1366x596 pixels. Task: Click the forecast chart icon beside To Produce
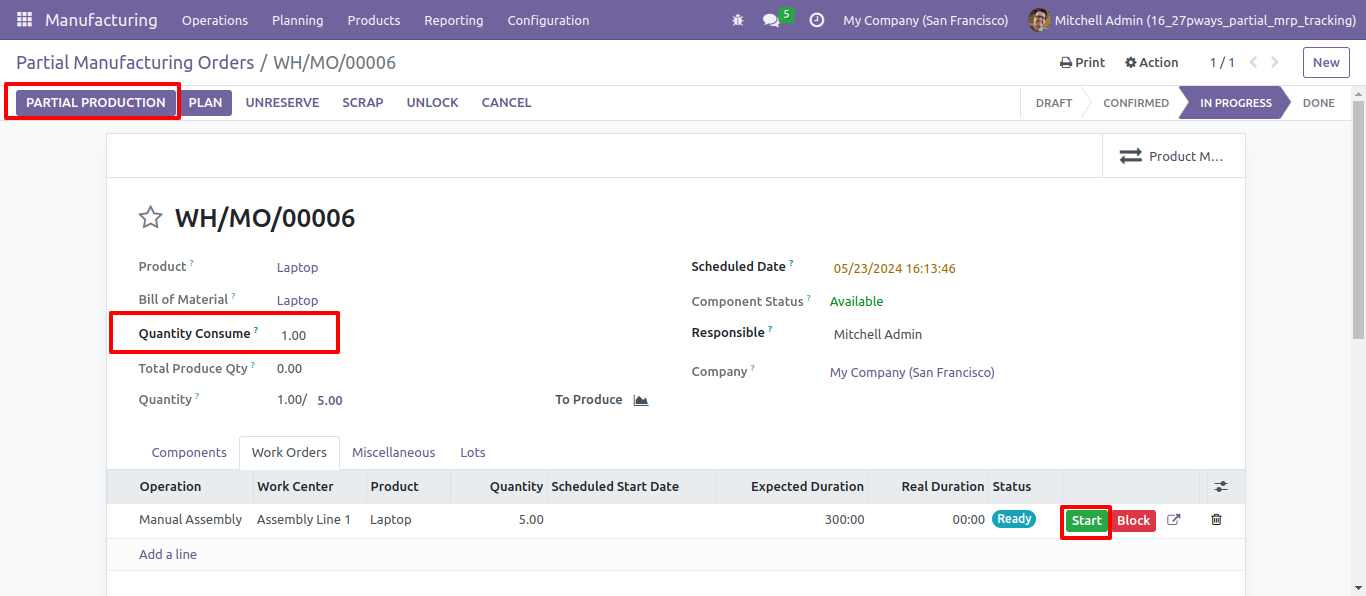pyautogui.click(x=641, y=400)
